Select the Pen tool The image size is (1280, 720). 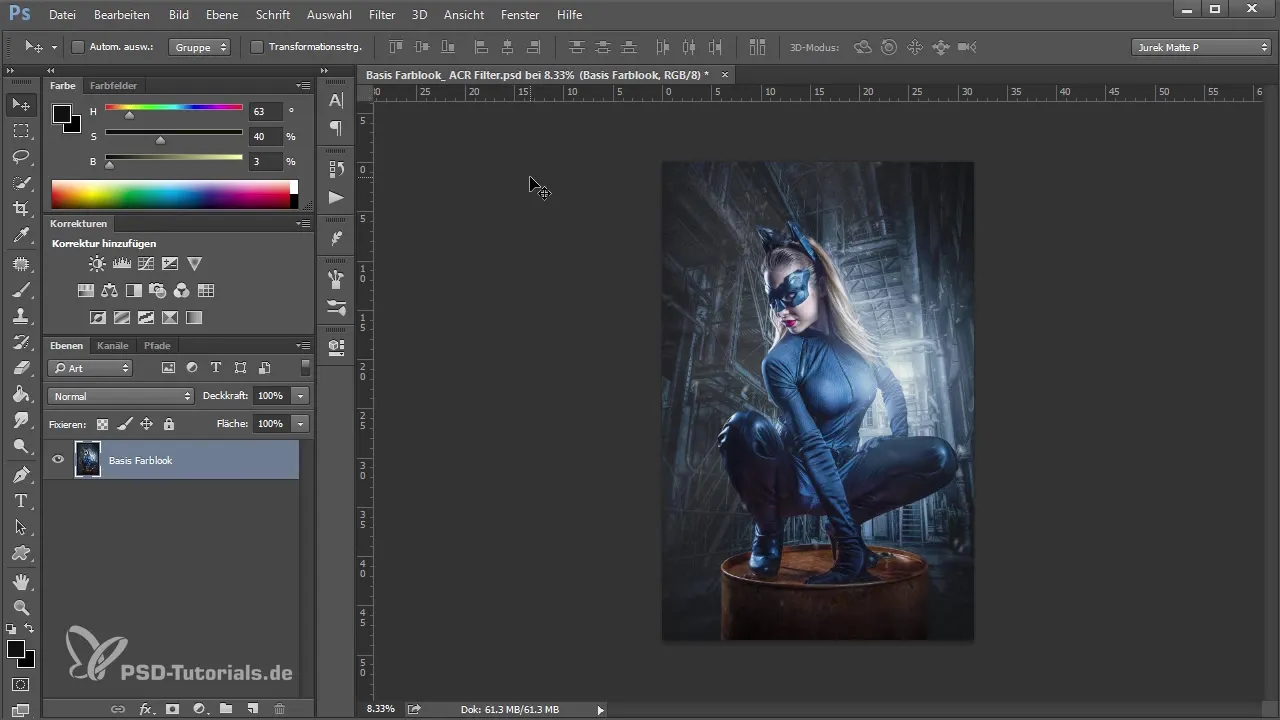pyautogui.click(x=21, y=474)
